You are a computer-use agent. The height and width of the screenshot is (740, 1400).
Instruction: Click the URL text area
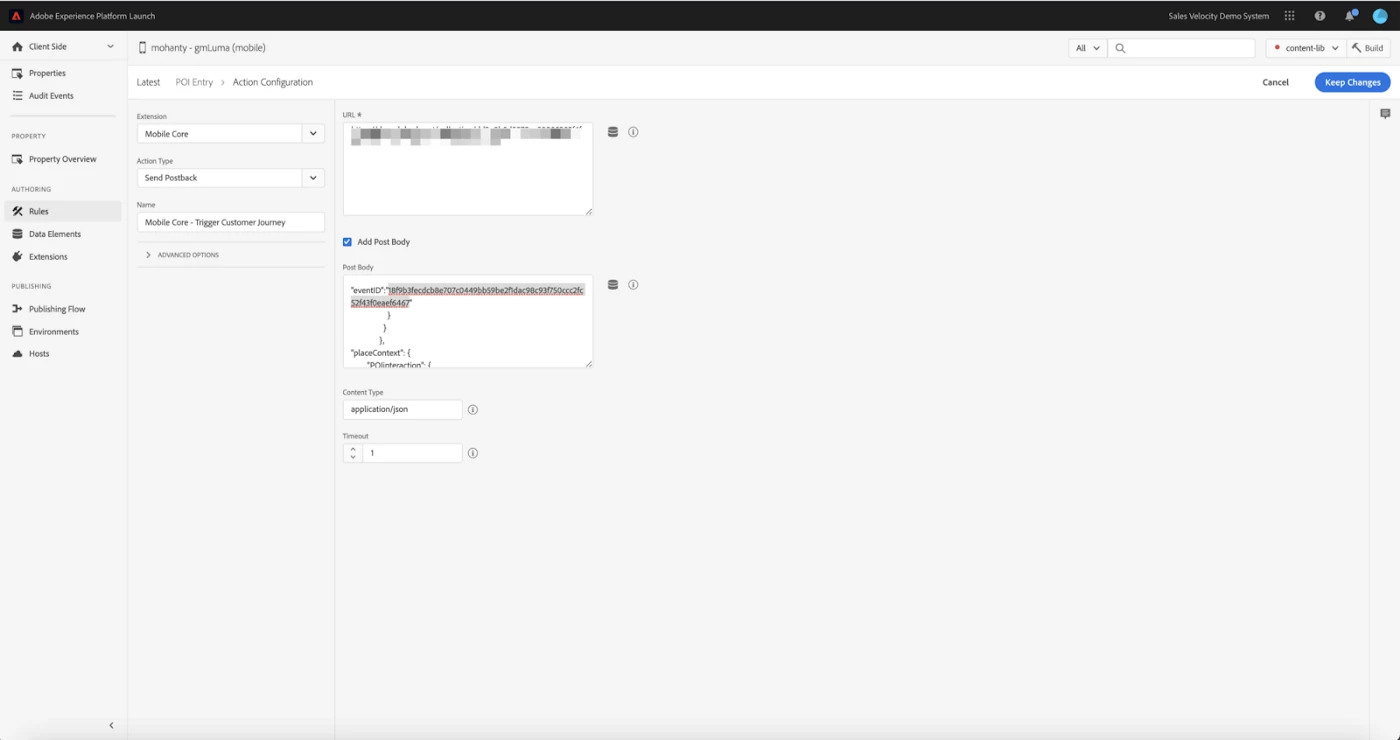pyautogui.click(x=467, y=168)
